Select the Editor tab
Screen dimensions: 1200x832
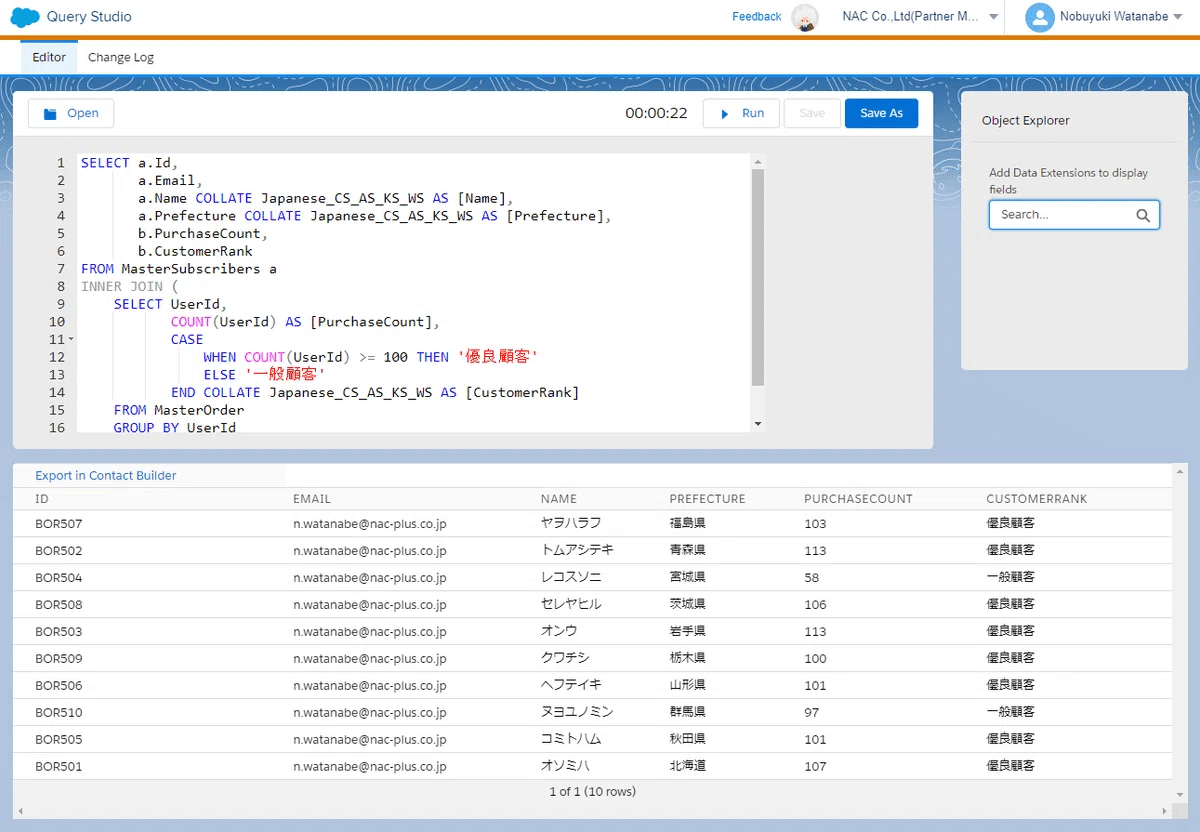tap(48, 57)
